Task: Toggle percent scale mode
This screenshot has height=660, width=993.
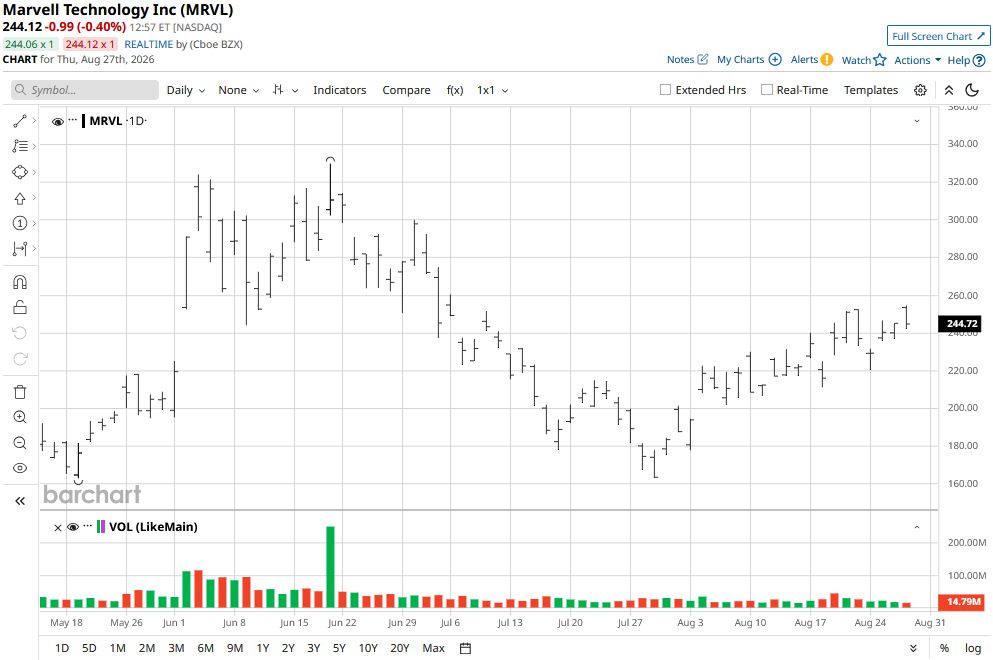Action: [944, 648]
